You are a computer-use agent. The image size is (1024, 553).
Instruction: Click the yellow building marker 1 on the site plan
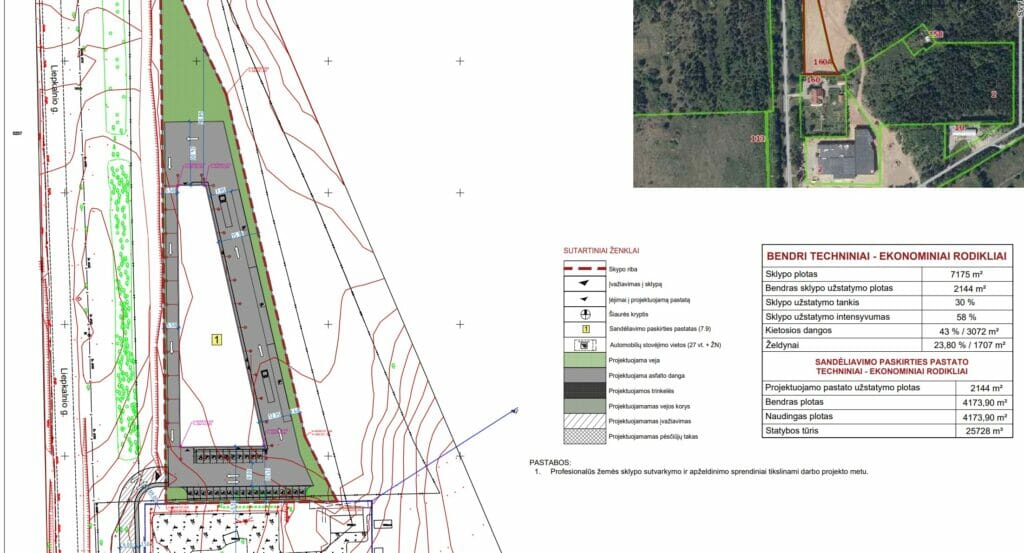(216, 340)
